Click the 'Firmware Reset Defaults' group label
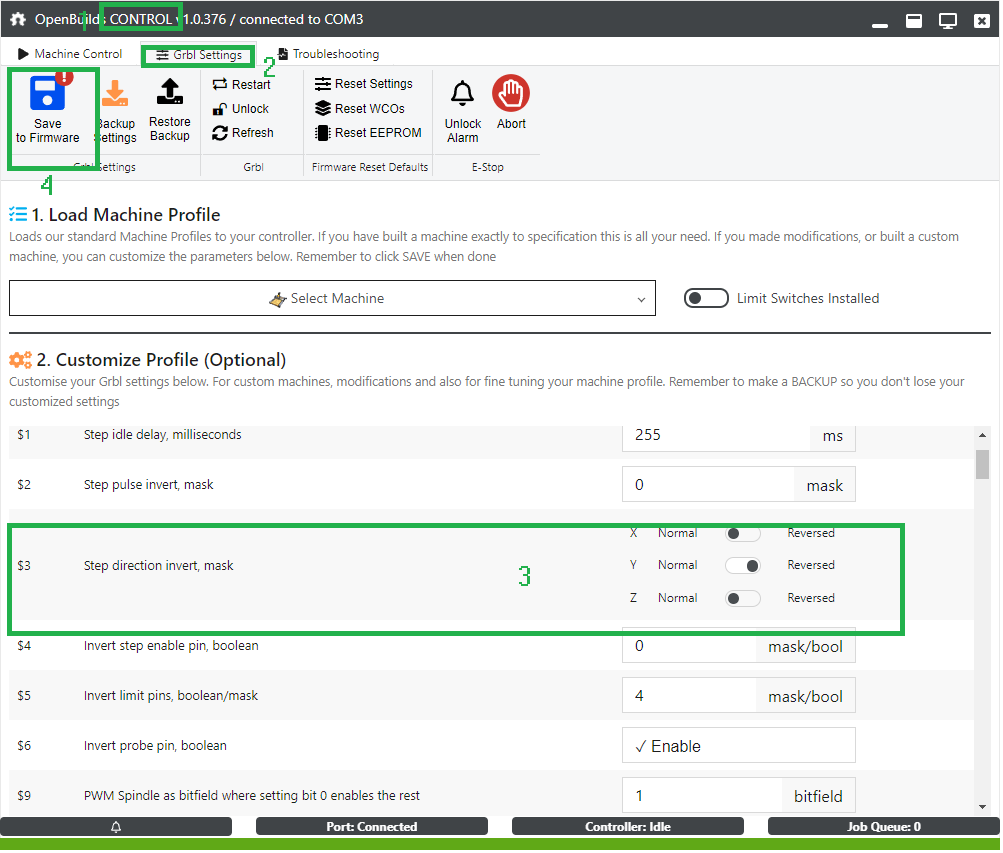Screen dimensions: 1003x853 [x=370, y=168]
